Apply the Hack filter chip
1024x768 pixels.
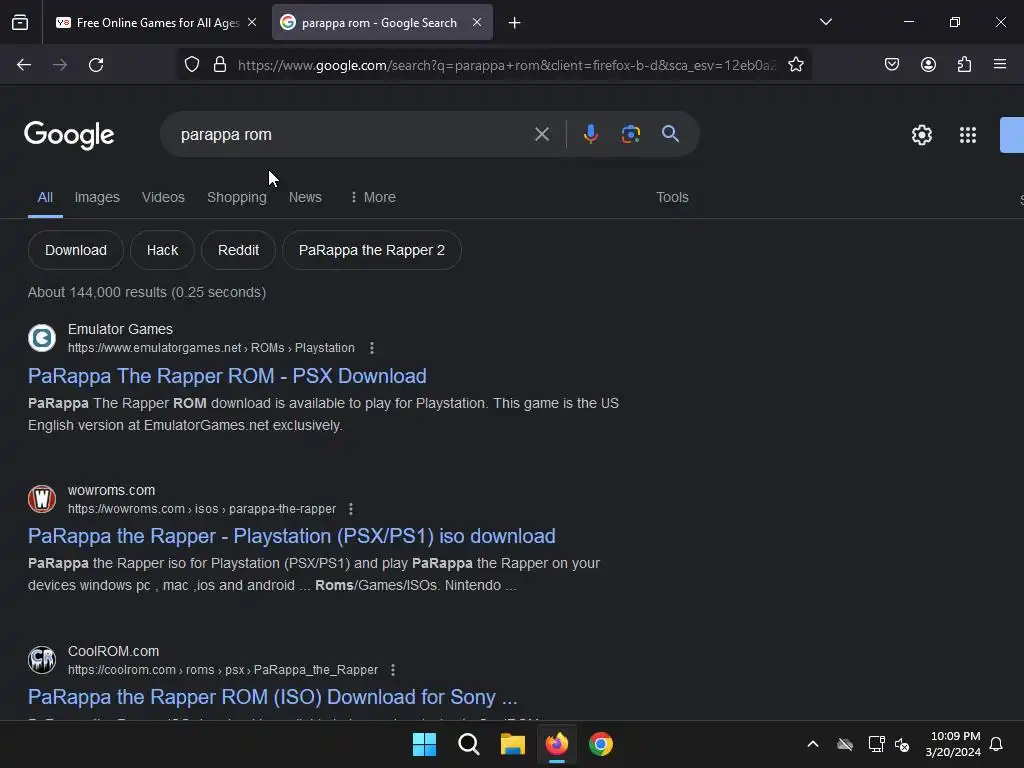click(x=162, y=250)
